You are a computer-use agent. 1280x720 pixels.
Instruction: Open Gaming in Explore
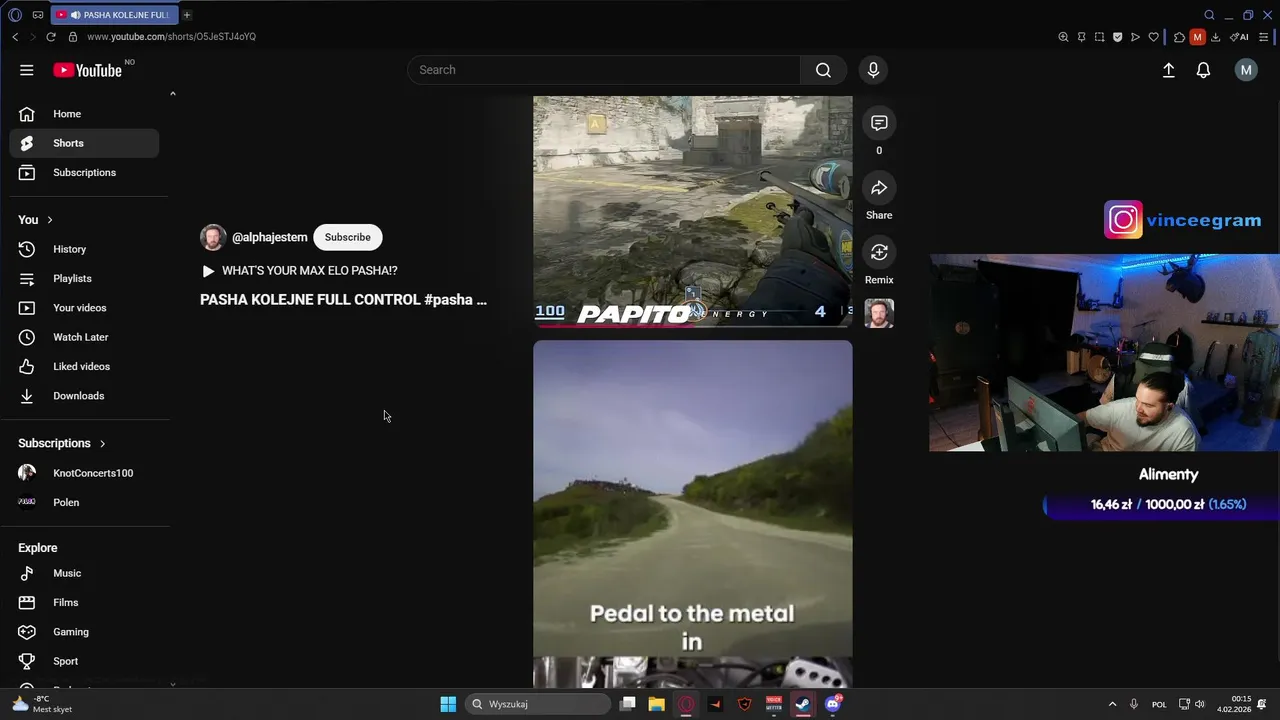(x=84, y=632)
